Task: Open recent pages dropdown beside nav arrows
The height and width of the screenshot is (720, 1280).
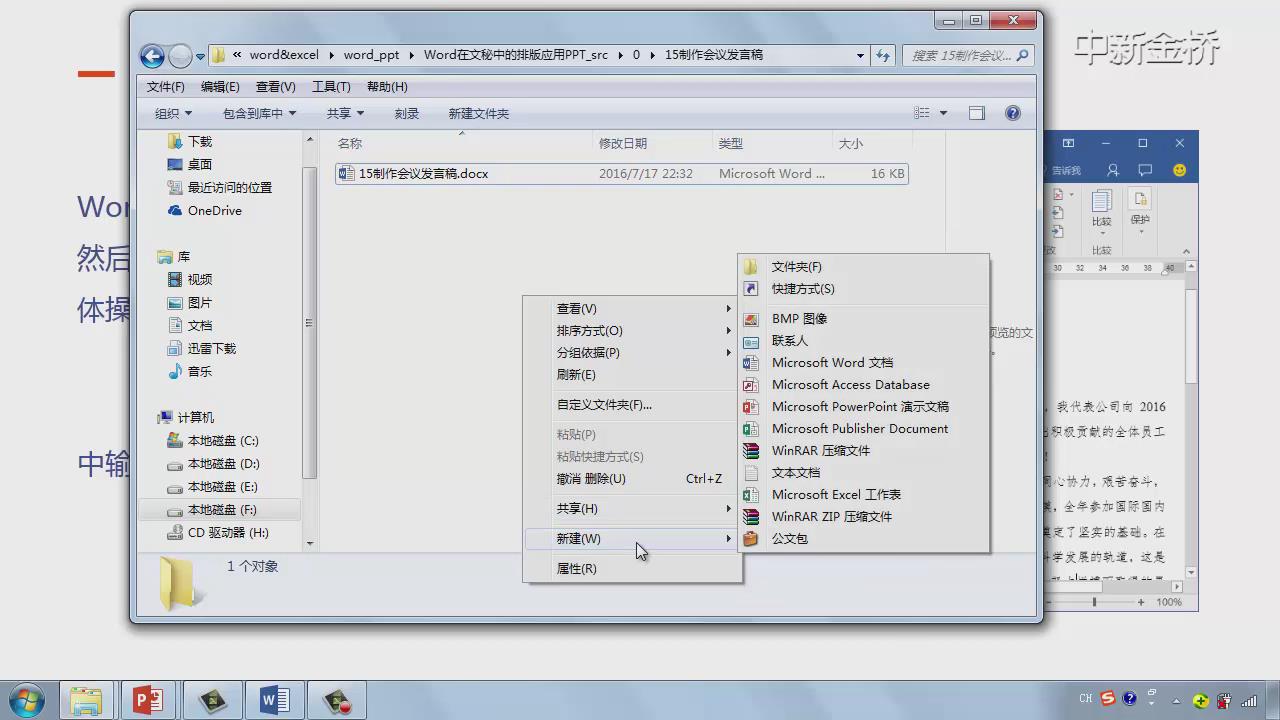Action: 201,56
